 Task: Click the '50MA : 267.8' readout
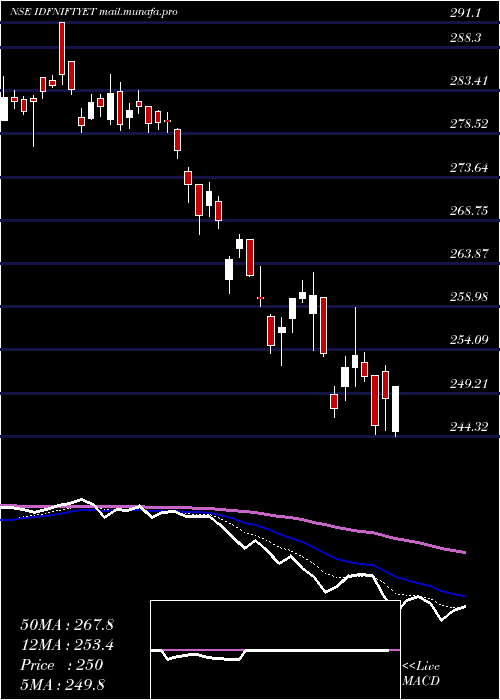pyautogui.click(x=67, y=625)
